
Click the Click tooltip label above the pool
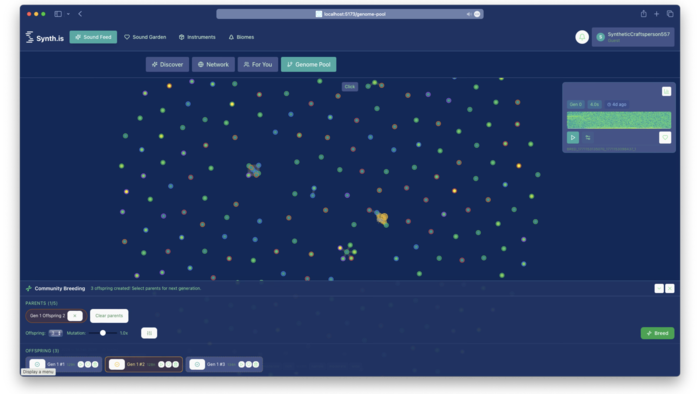click(350, 87)
